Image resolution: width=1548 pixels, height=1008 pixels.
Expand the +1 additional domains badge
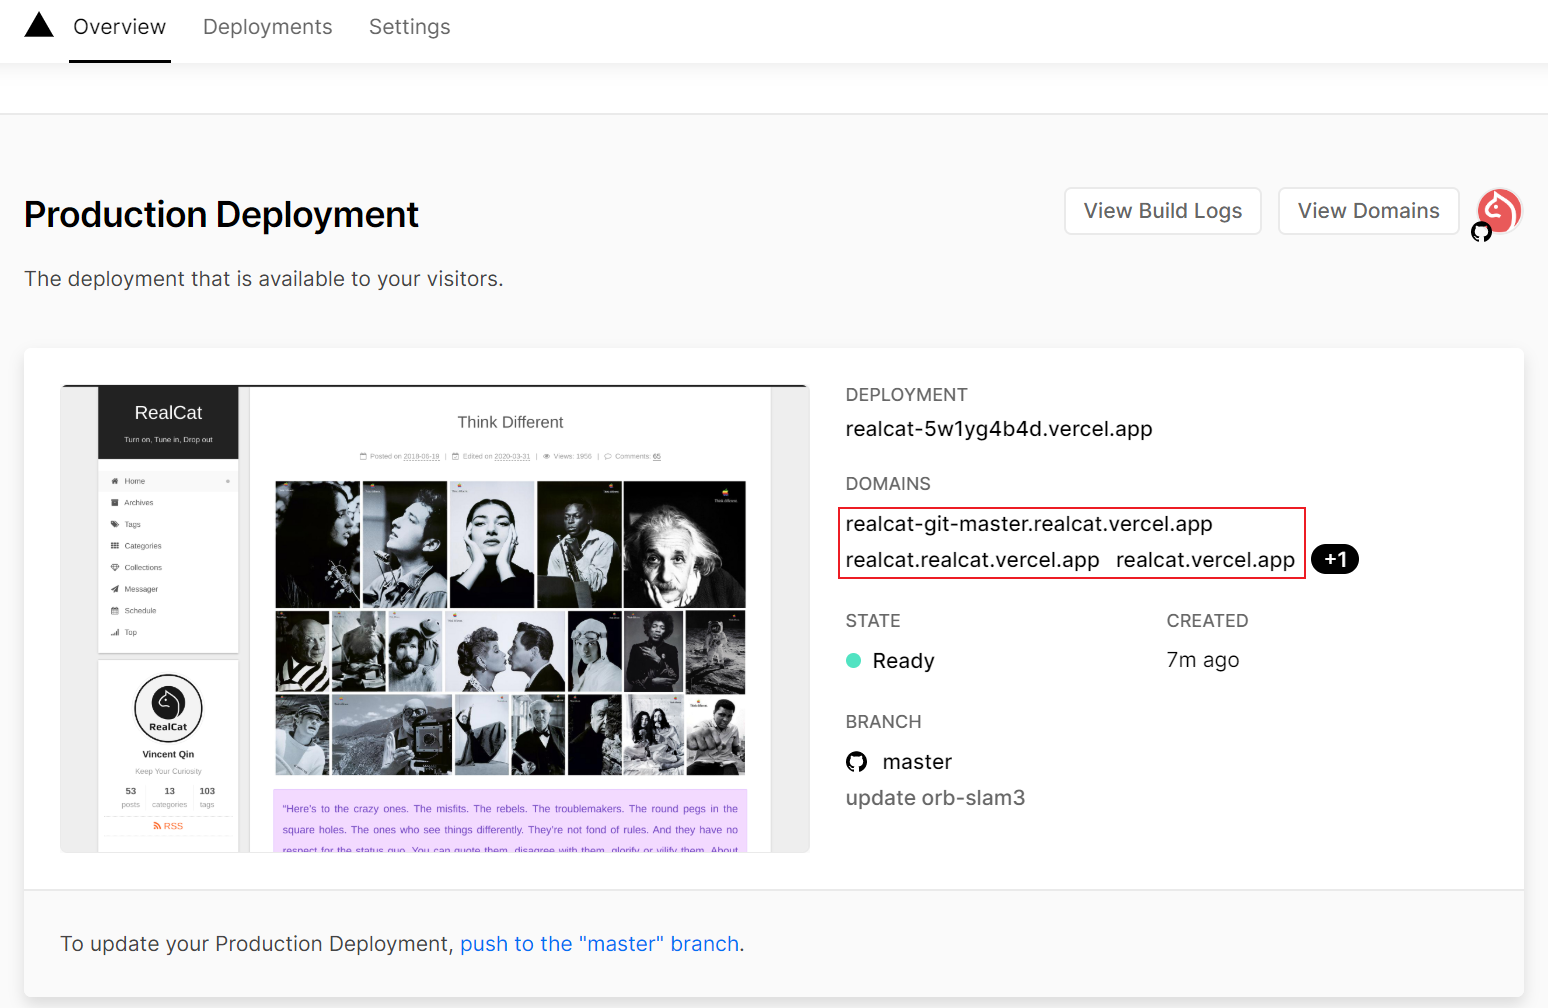tap(1334, 560)
